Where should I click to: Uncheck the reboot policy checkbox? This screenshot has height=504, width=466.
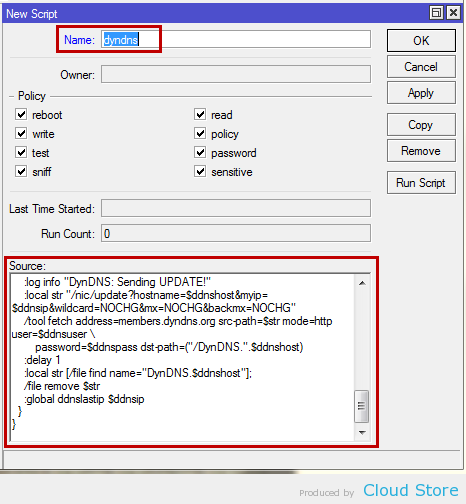pyautogui.click(x=21, y=114)
